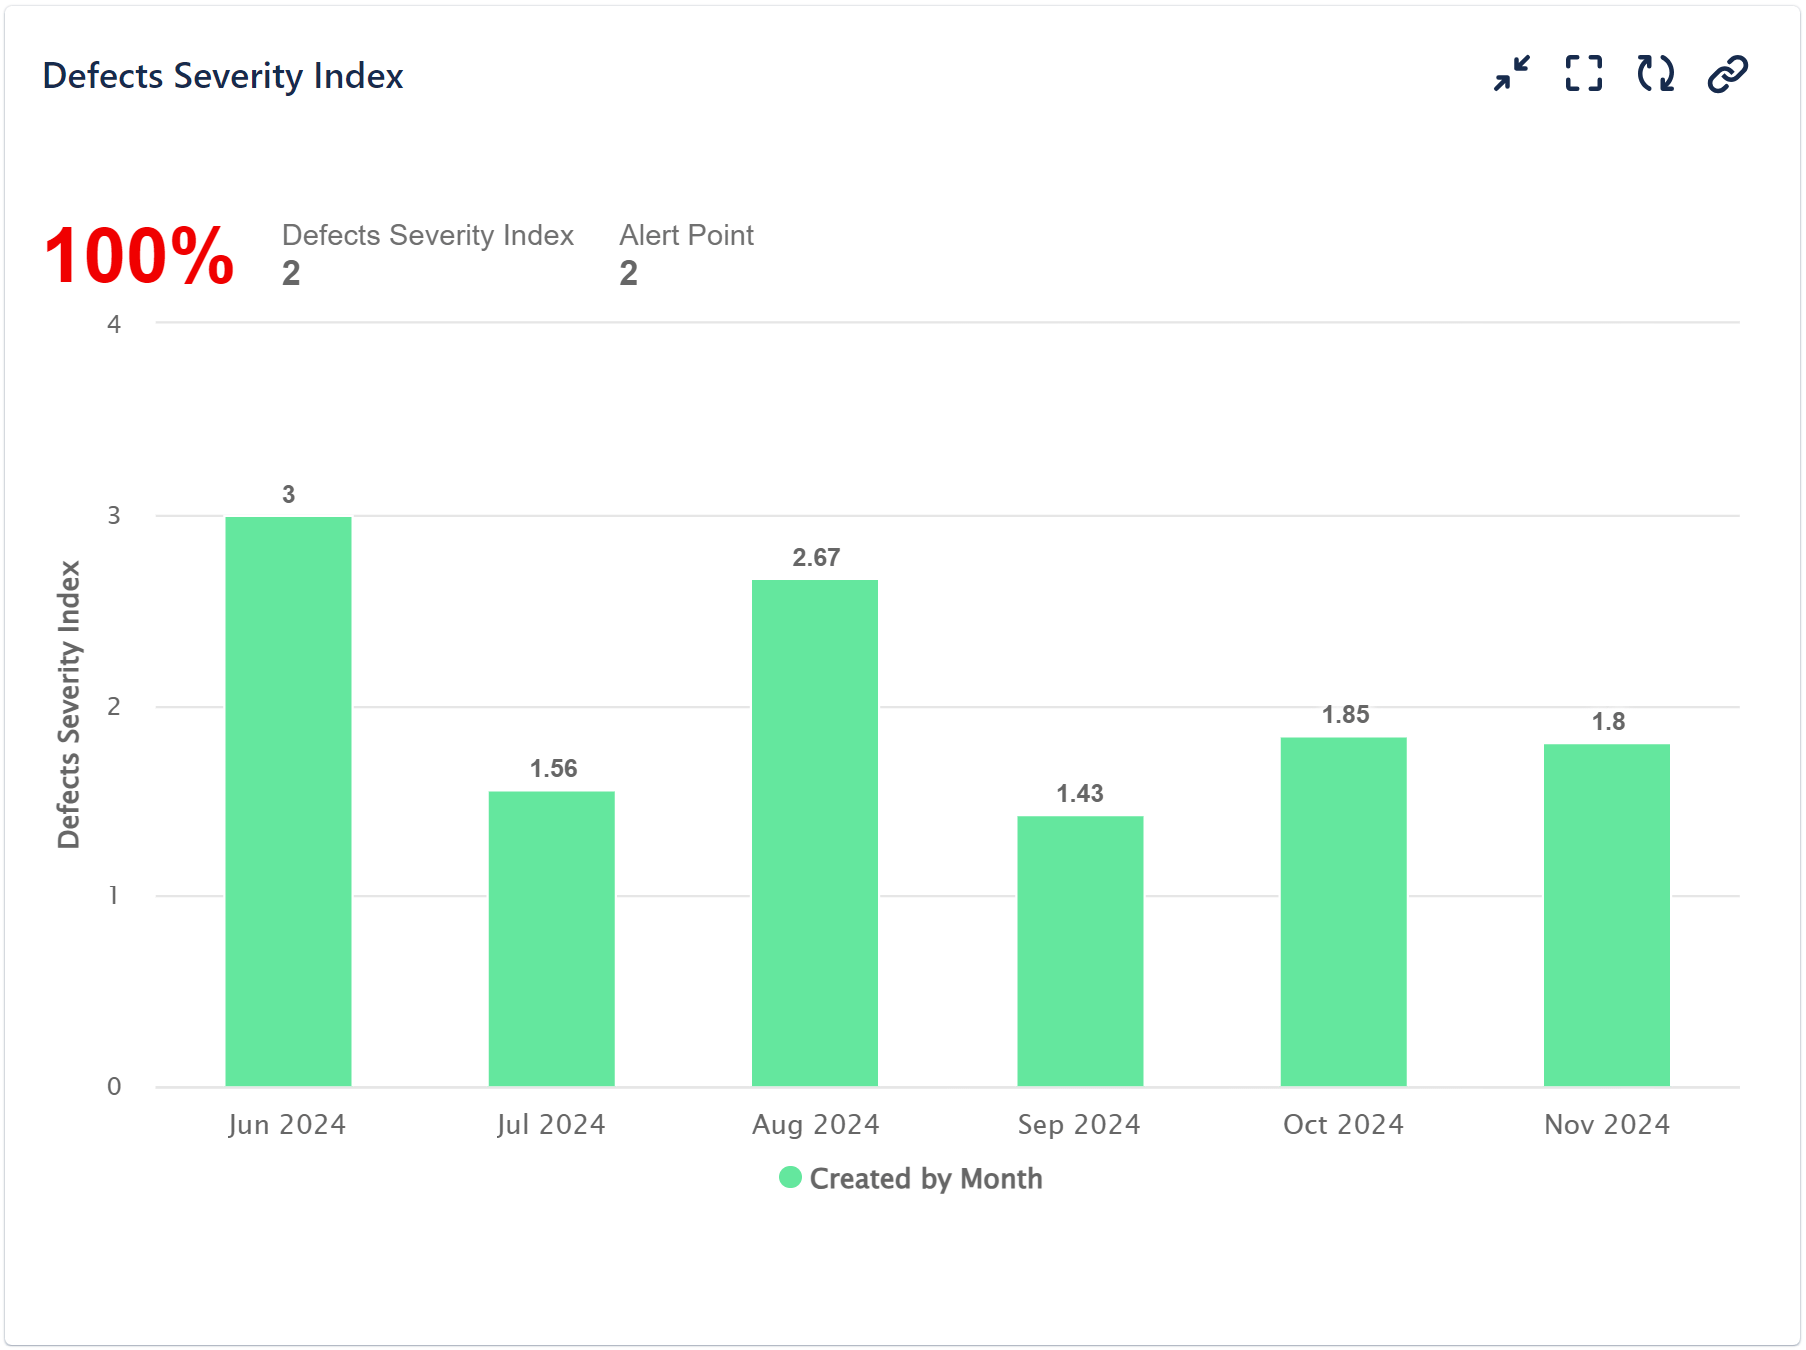Collapse the Defects Severity Index widget
This screenshot has height=1350, width=1806.
1510,72
